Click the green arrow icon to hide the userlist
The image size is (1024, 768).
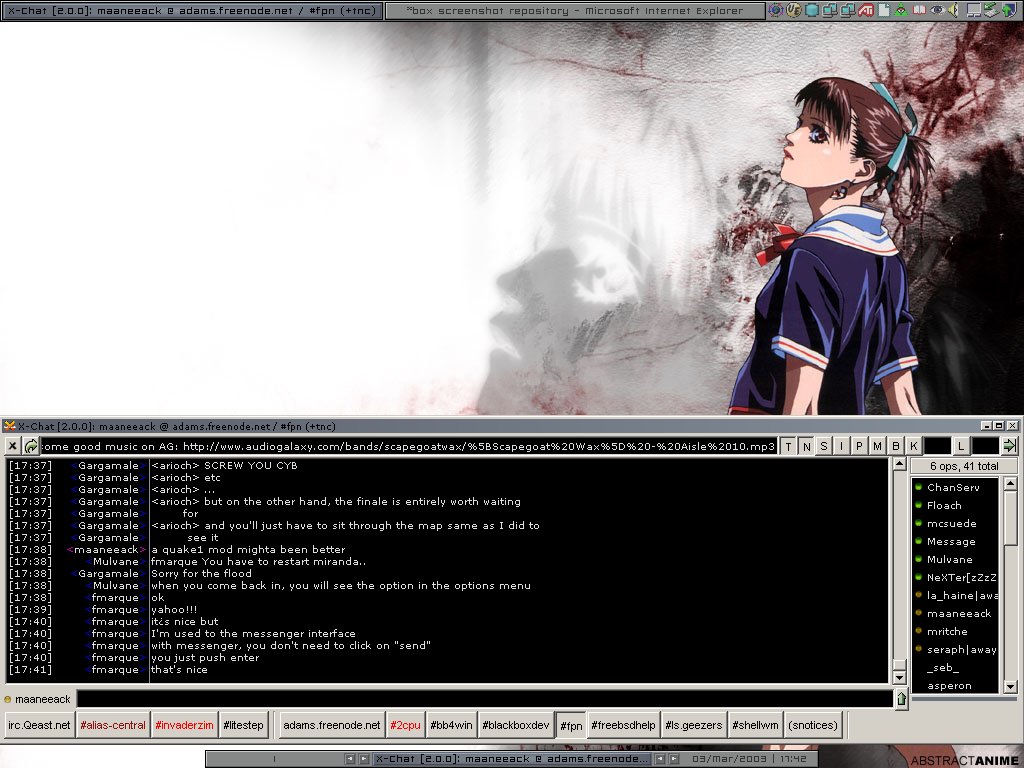click(1010, 446)
